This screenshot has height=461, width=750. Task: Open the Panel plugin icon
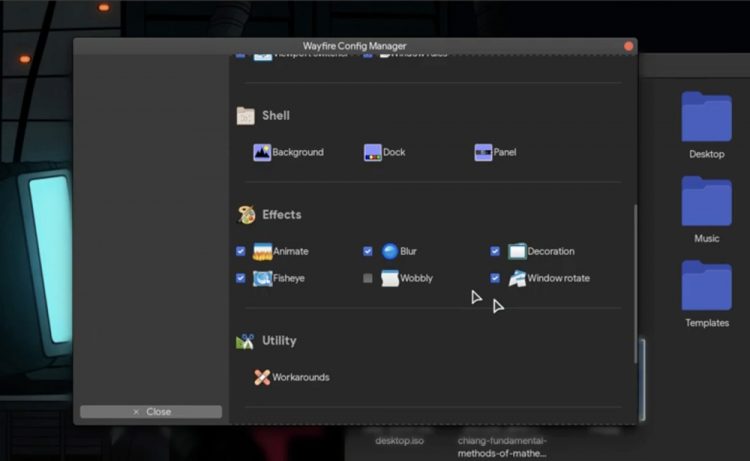[x=483, y=153]
